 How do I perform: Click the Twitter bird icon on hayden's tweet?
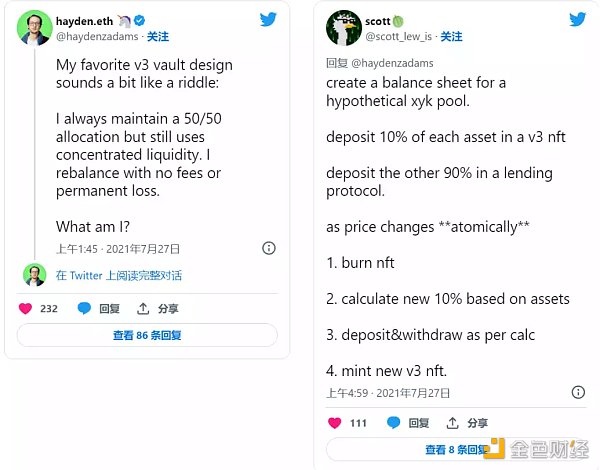[268, 19]
